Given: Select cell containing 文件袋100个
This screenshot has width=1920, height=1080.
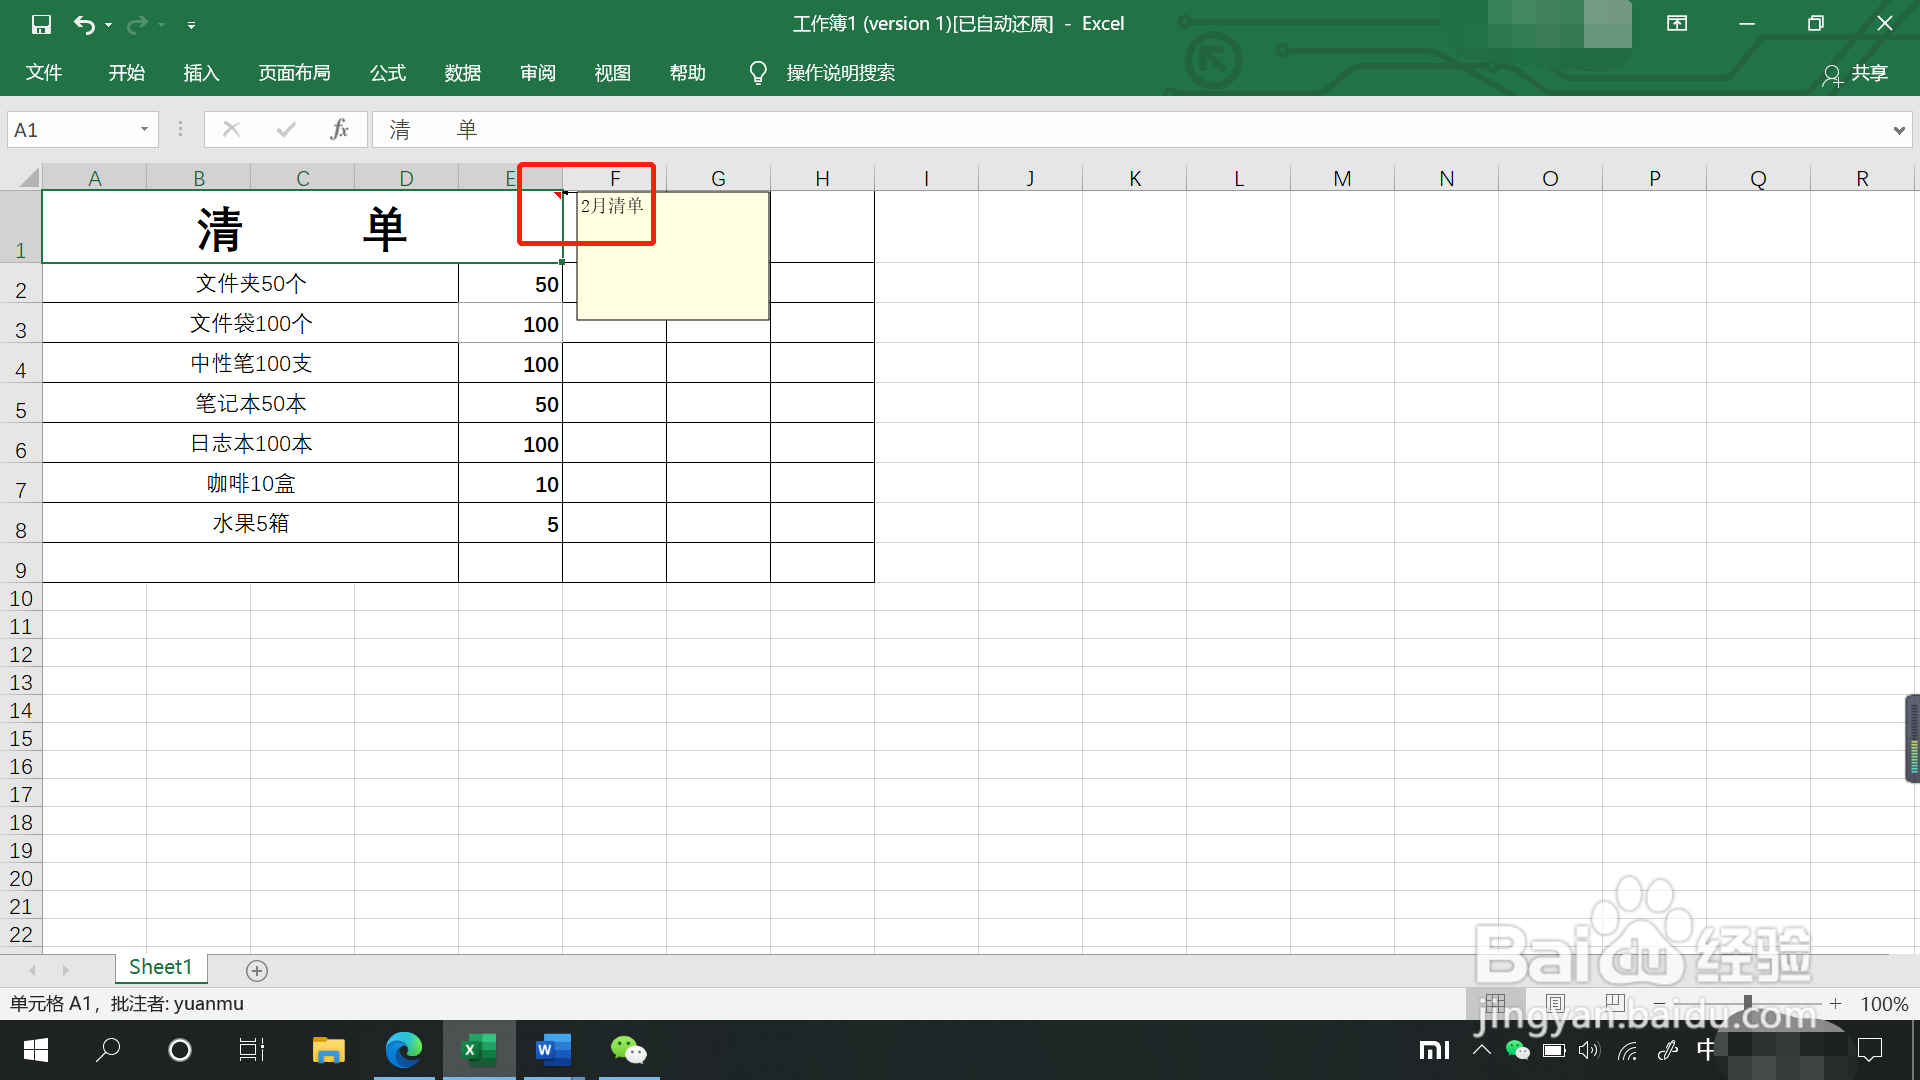Looking at the screenshot, I should click(250, 323).
